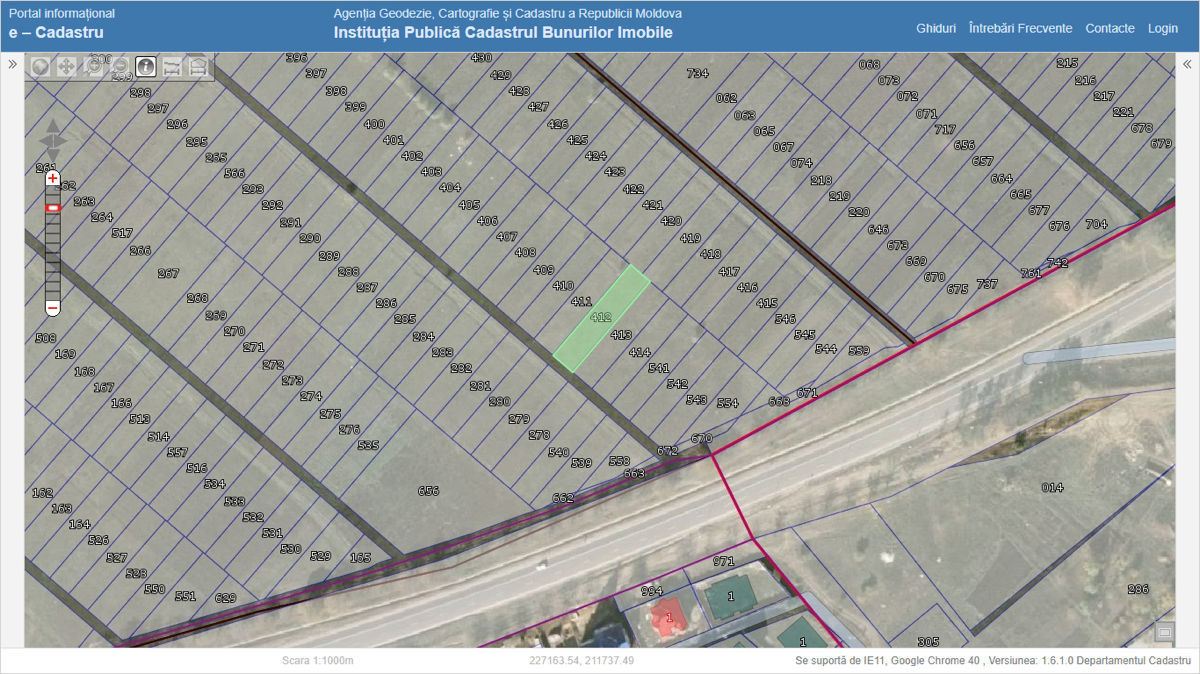This screenshot has height=674, width=1200.
Task: Expand the right side panel
Action: point(1187,64)
